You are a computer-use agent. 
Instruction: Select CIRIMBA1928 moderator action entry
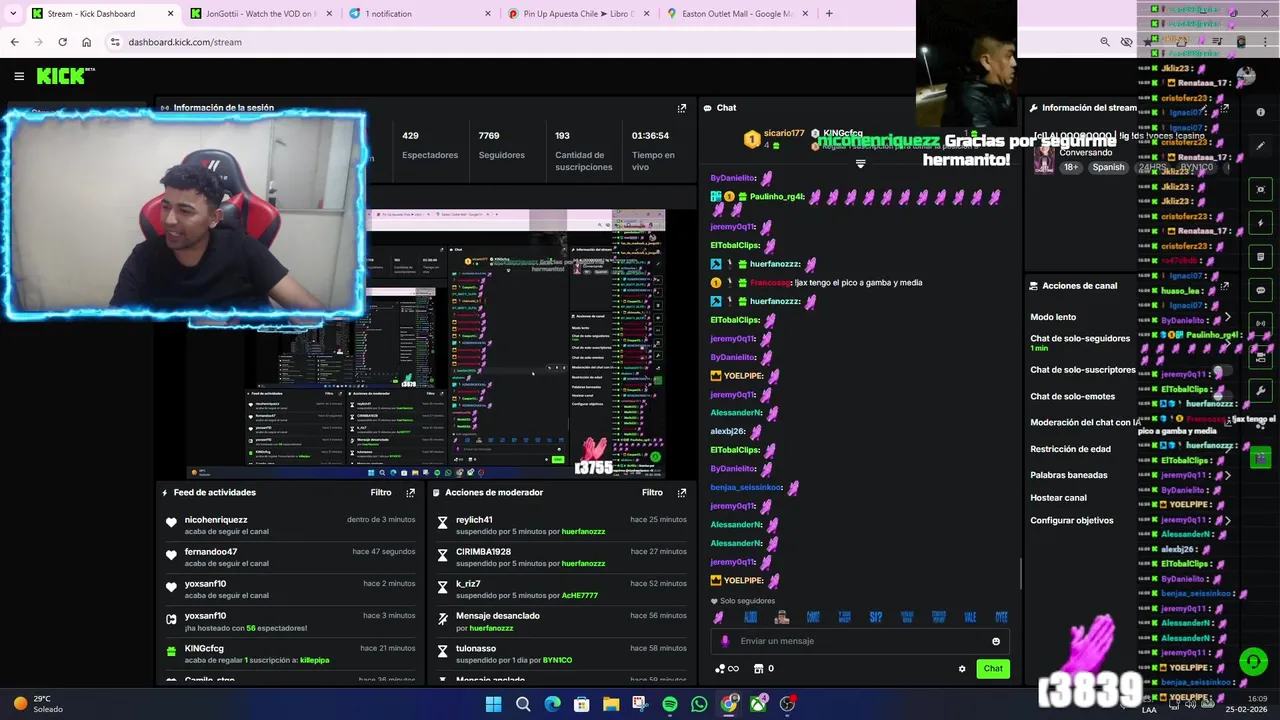561,558
